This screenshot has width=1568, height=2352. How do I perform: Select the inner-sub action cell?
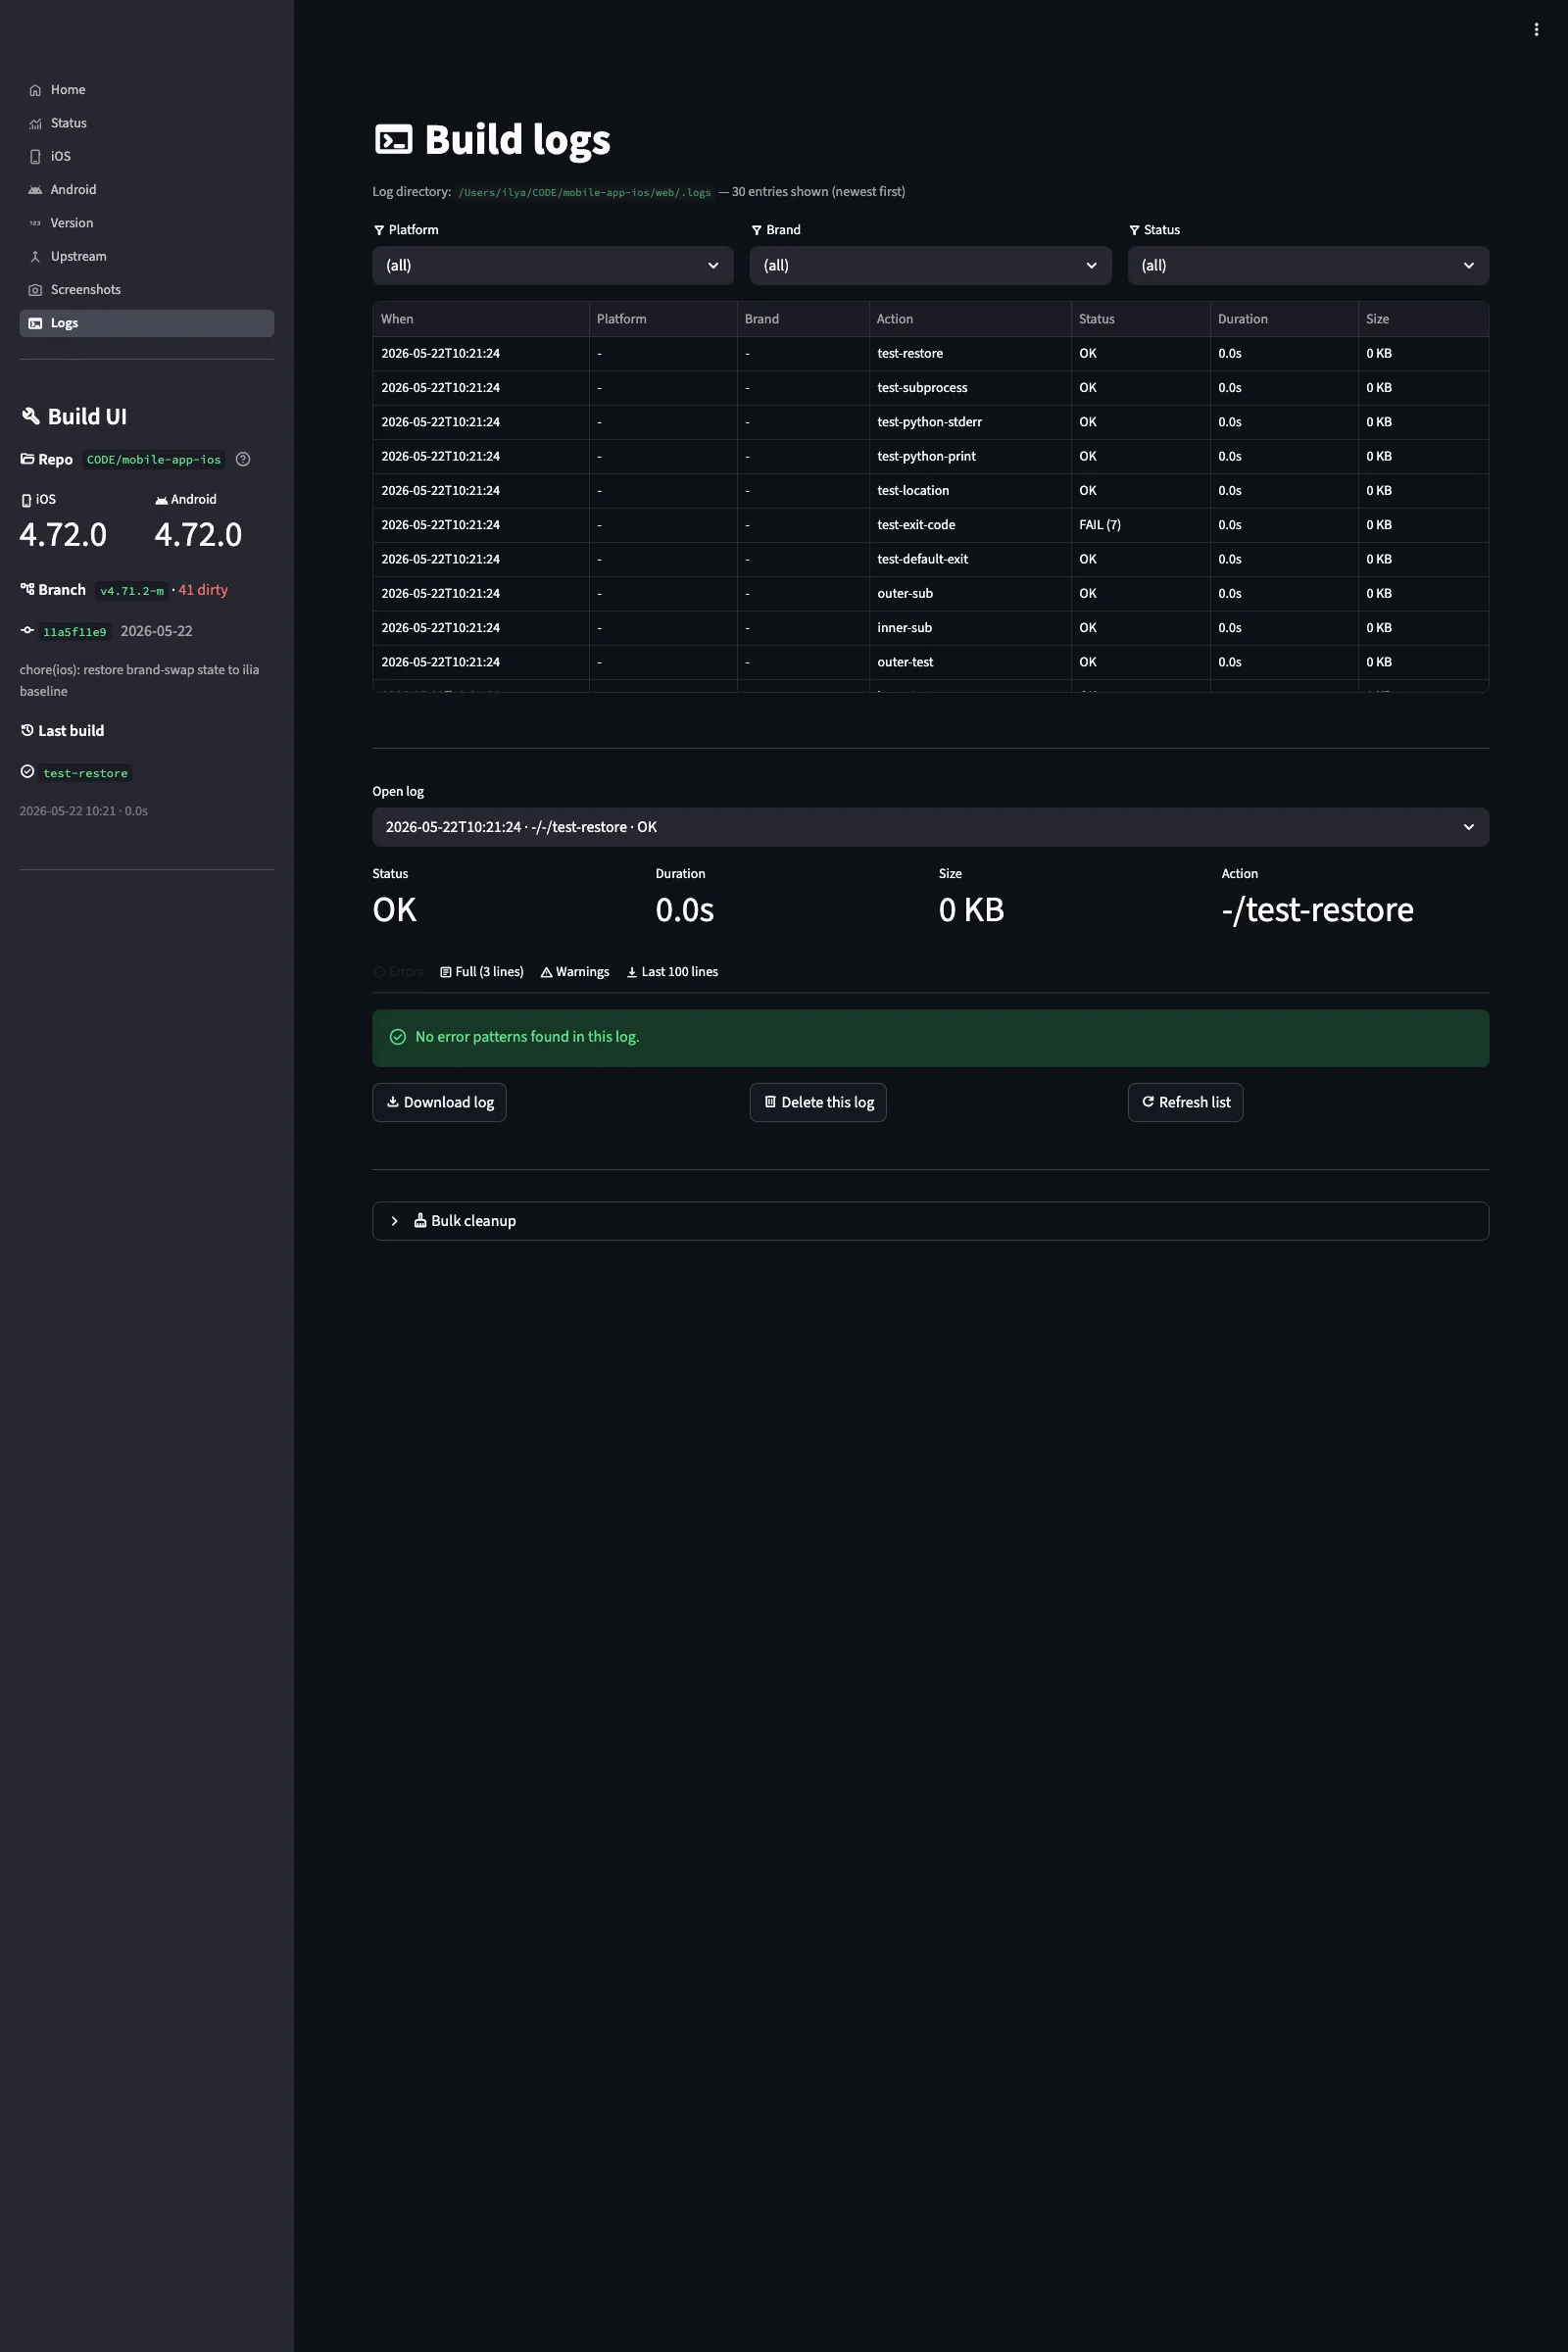[x=970, y=628]
